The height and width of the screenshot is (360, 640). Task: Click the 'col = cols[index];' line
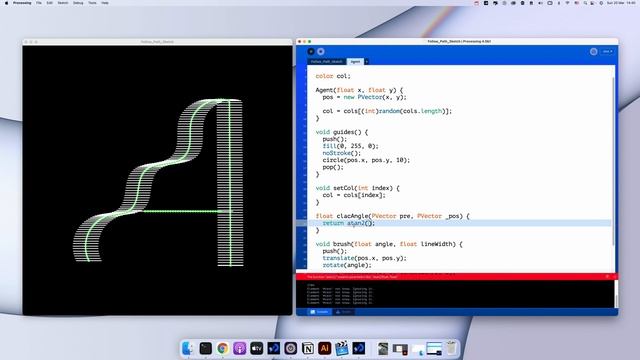[x=353, y=195]
